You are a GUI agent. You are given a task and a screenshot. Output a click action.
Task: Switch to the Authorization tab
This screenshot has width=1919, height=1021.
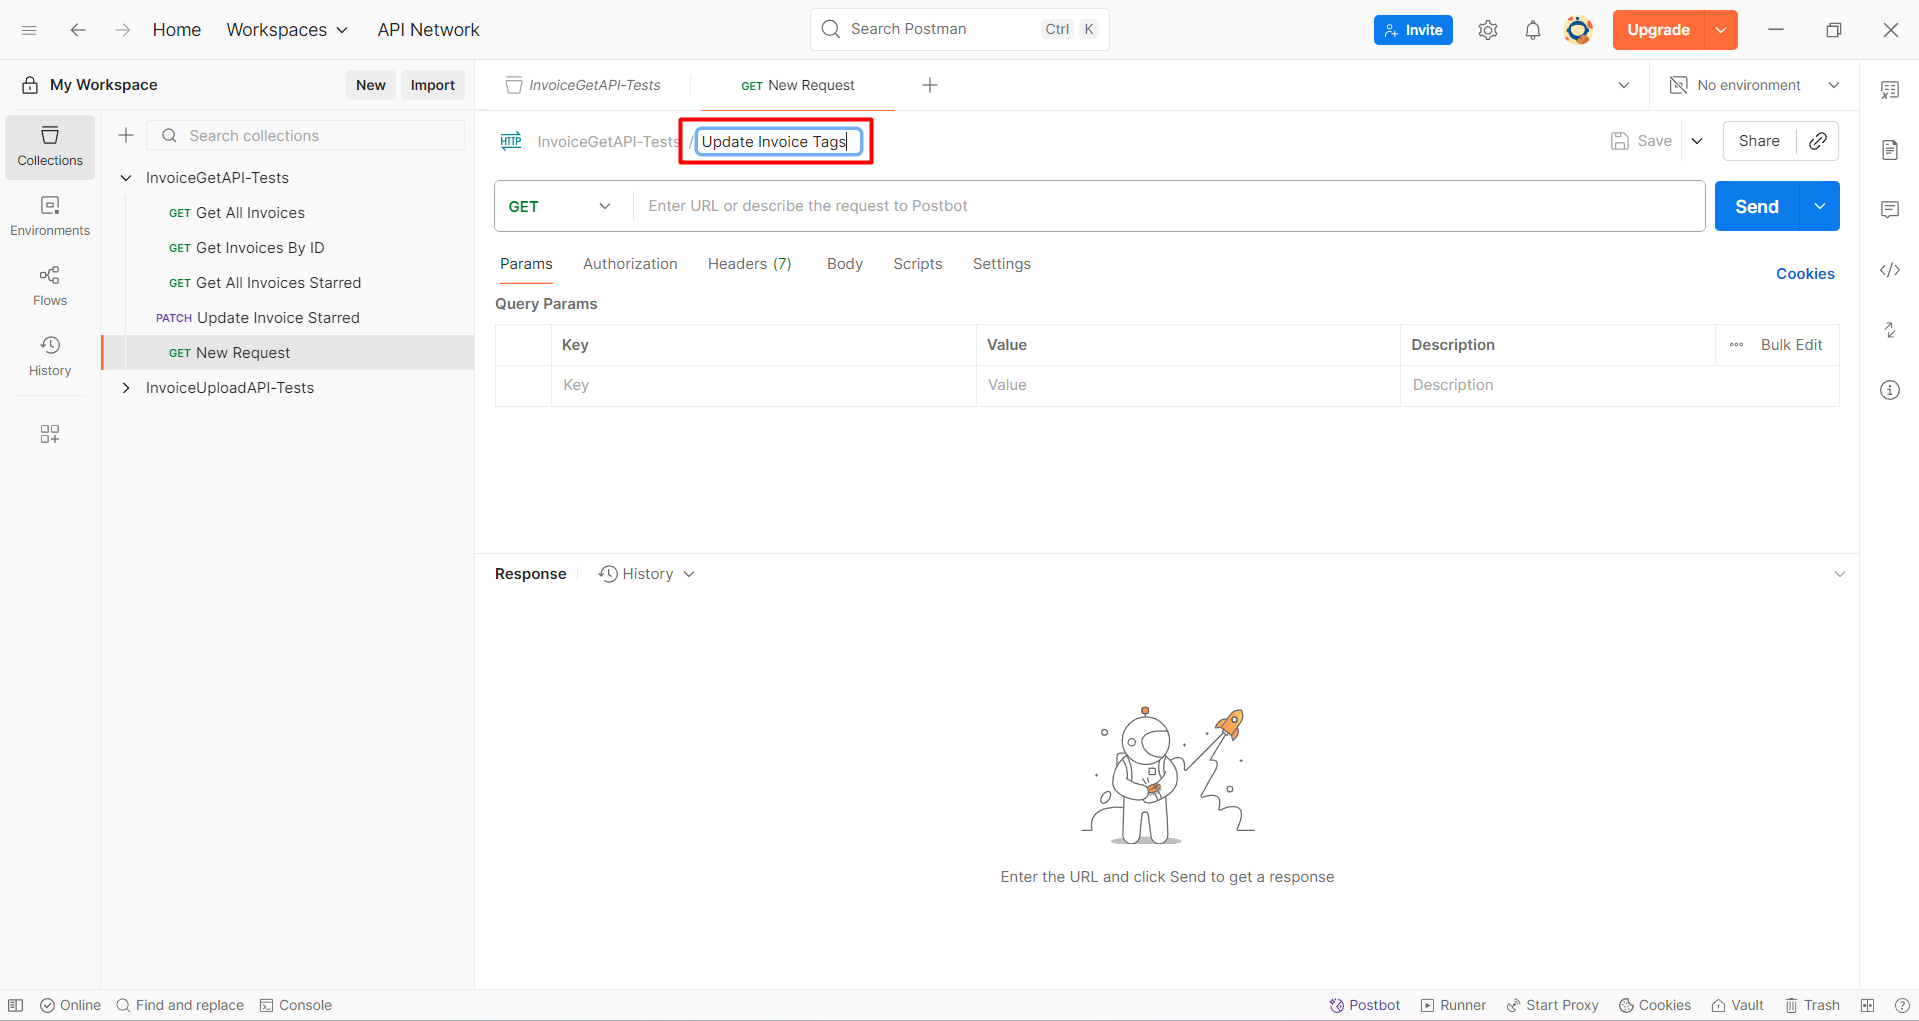(630, 263)
